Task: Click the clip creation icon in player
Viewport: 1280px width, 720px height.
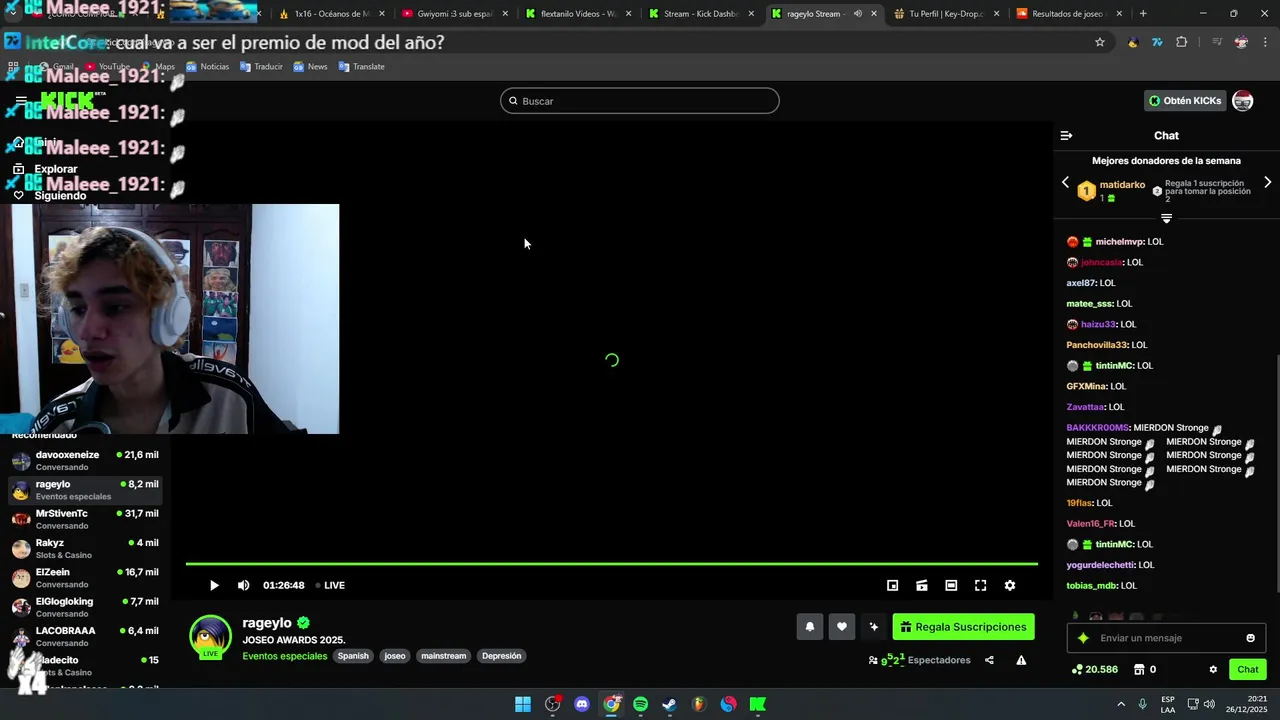Action: (x=922, y=586)
